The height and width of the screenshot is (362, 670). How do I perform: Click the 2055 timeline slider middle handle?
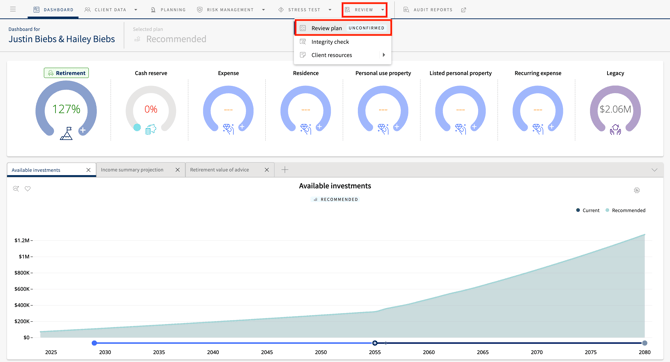pos(375,343)
